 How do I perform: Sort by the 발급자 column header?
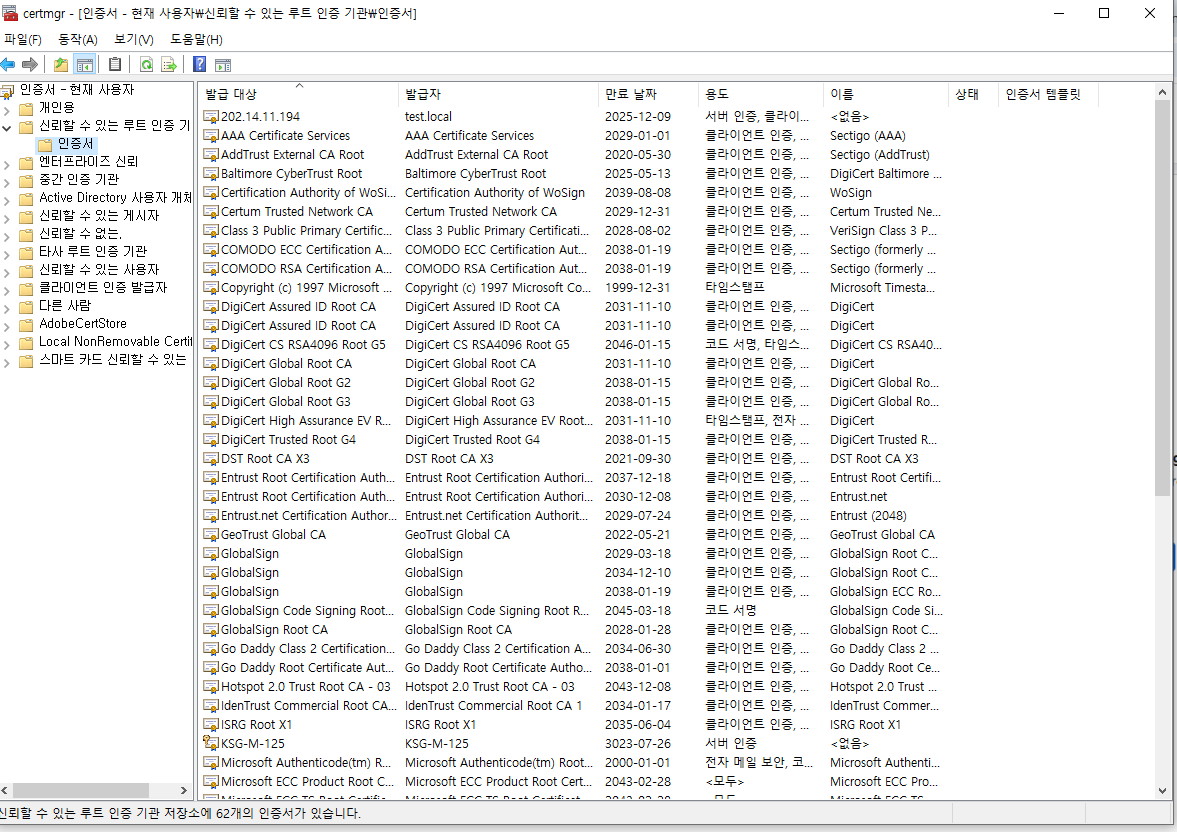point(499,94)
